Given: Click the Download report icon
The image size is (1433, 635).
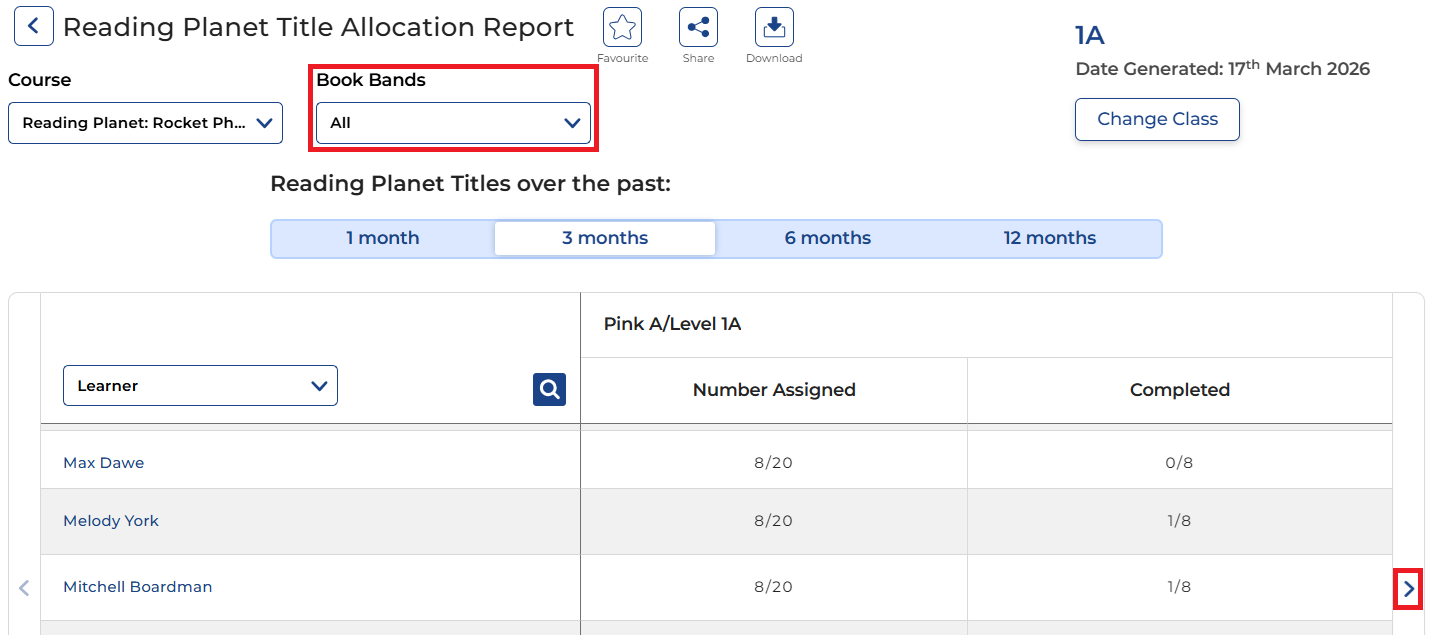Looking at the screenshot, I should [x=773, y=27].
